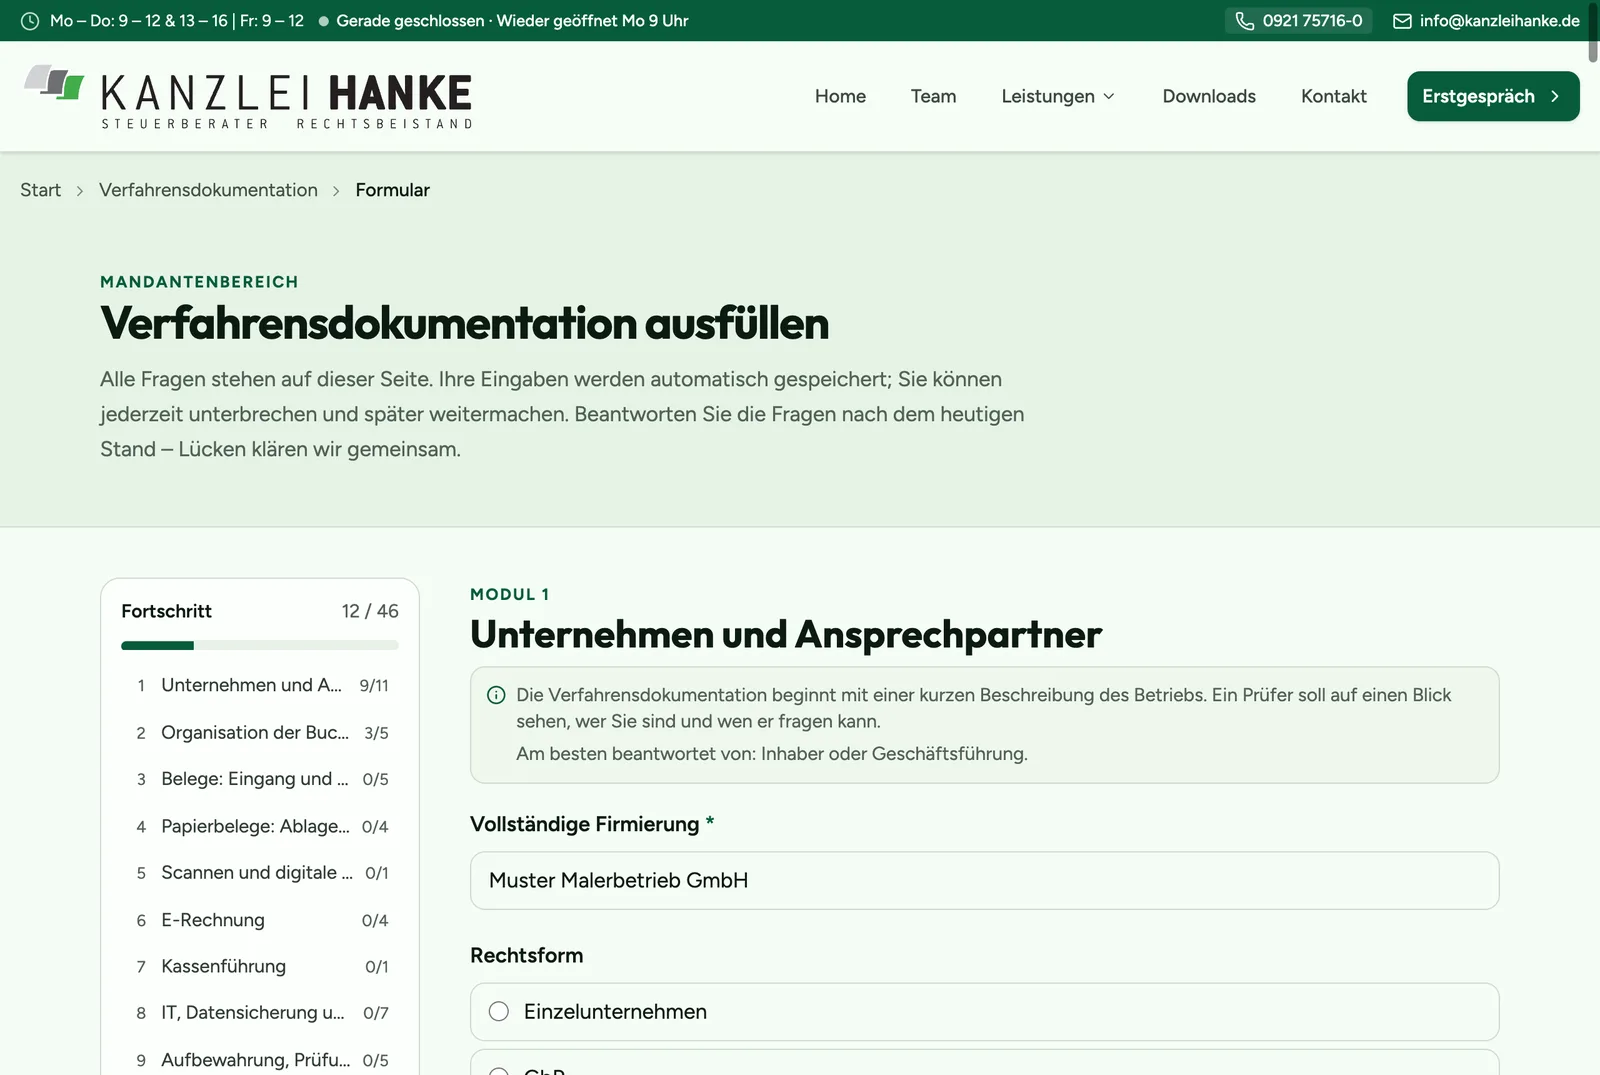Jump to module 4 Papierbelege: Ablage

tap(260, 826)
